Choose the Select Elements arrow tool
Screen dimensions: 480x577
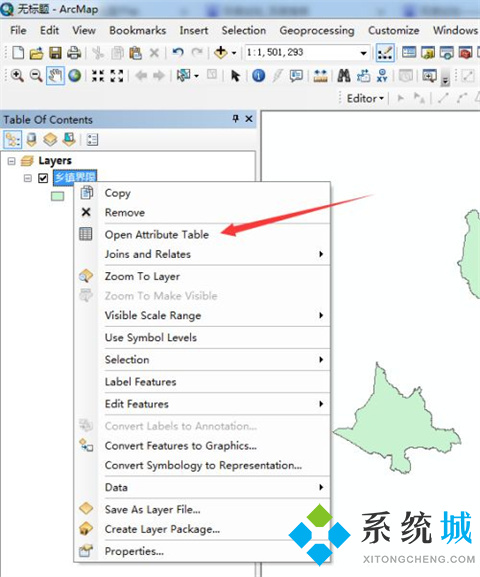coord(235,76)
